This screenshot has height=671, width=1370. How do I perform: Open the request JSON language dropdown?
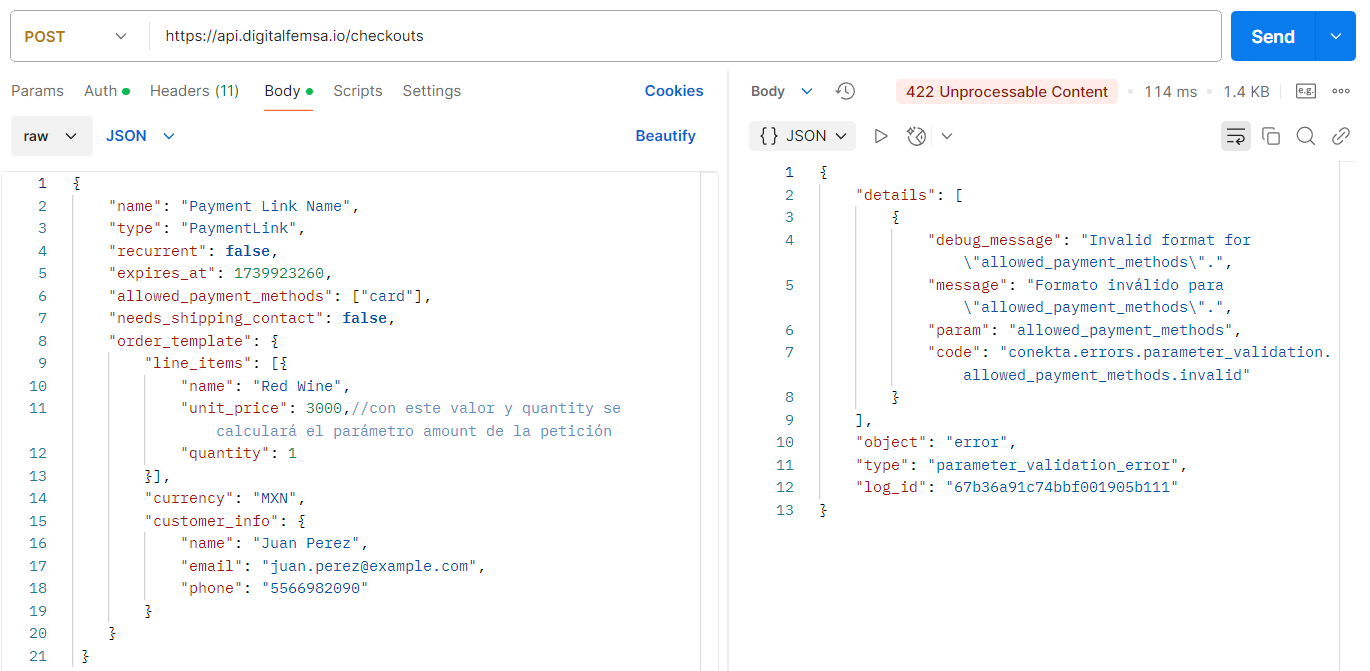pos(140,136)
